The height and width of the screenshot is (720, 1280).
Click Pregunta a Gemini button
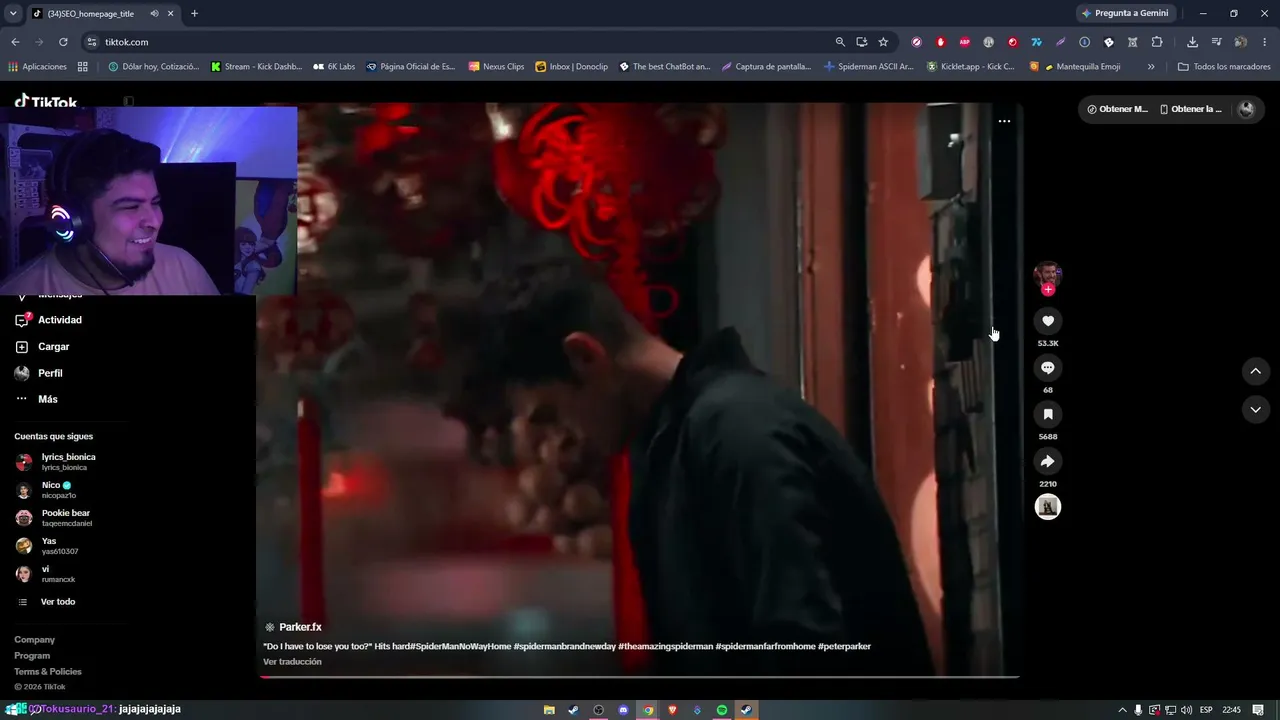coord(1125,14)
